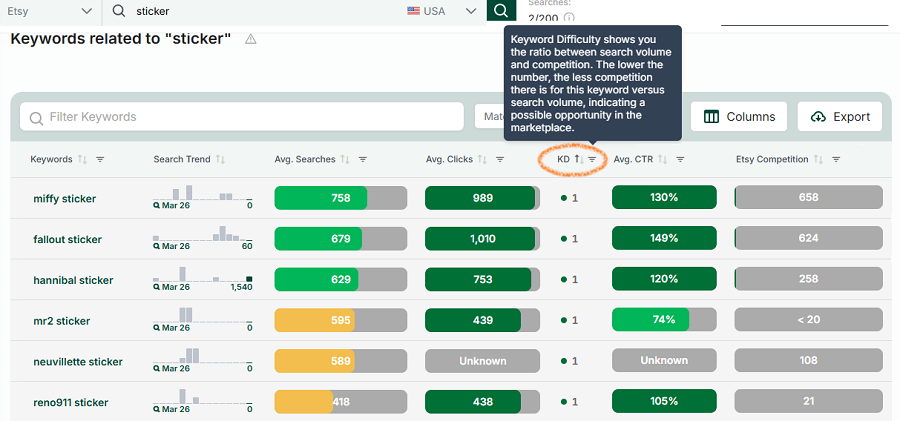Viewport: 900px width, 421px height.
Task: Click the neuvillette sticker trend chart
Action: [x=203, y=360]
